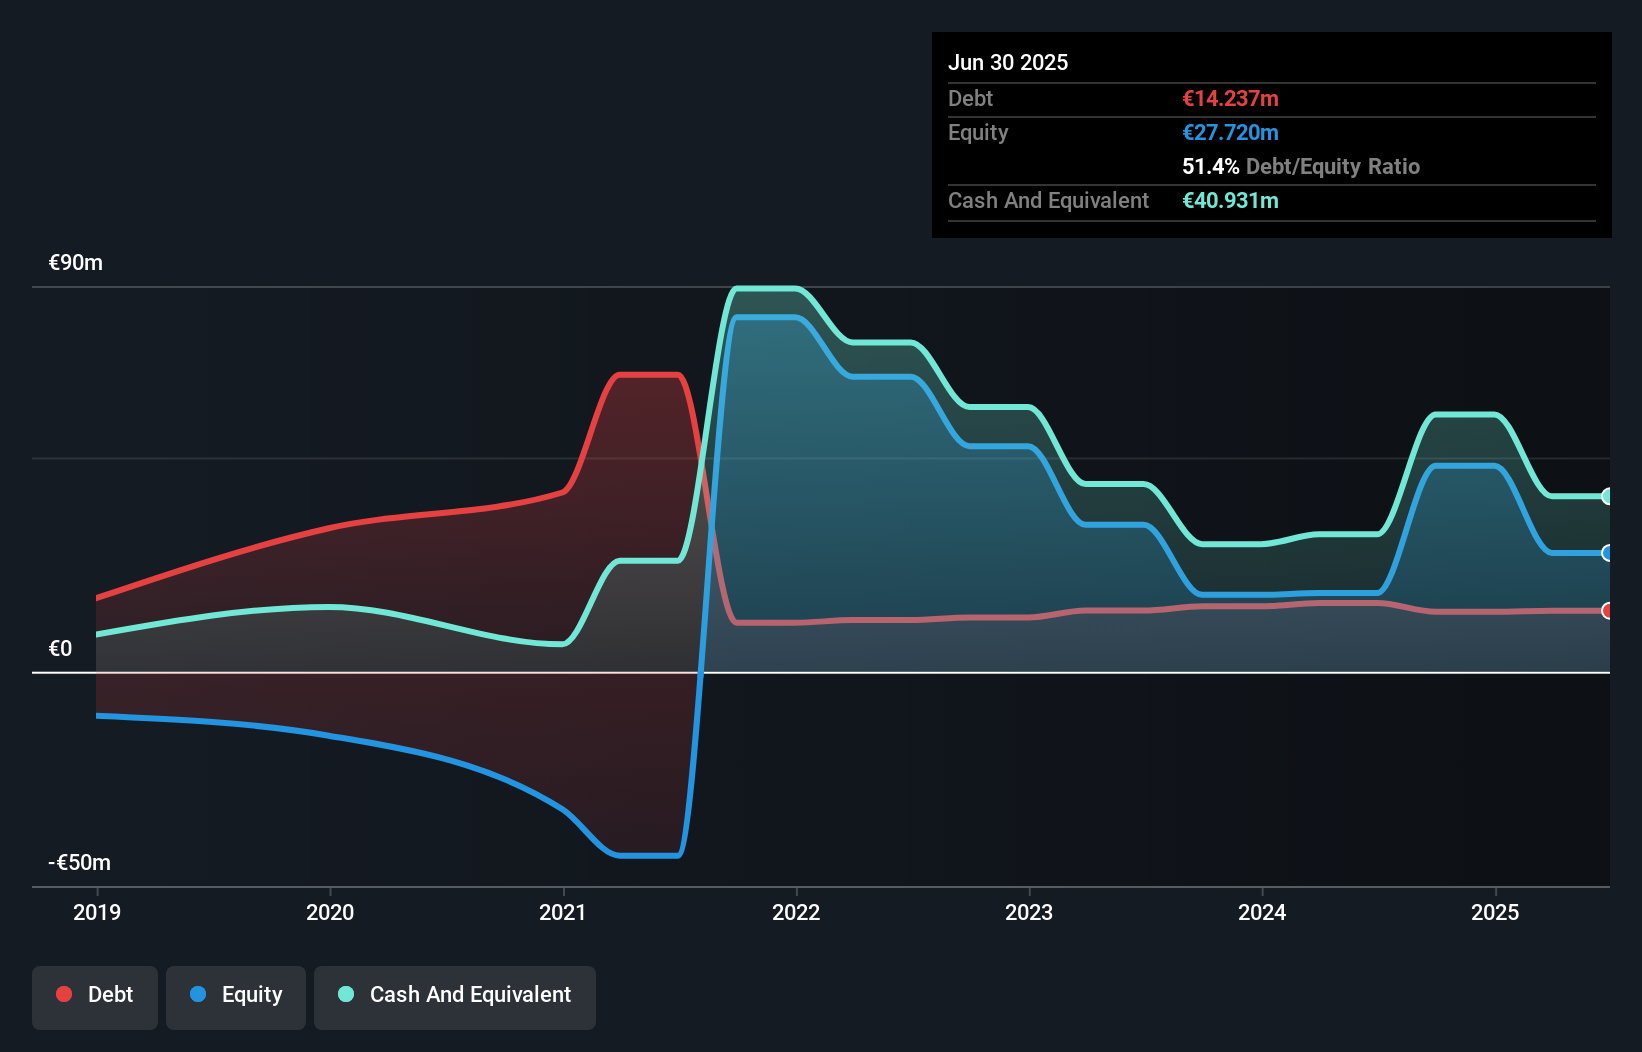
Task: Click the Equity value €27.720m link
Action: pos(1231,132)
